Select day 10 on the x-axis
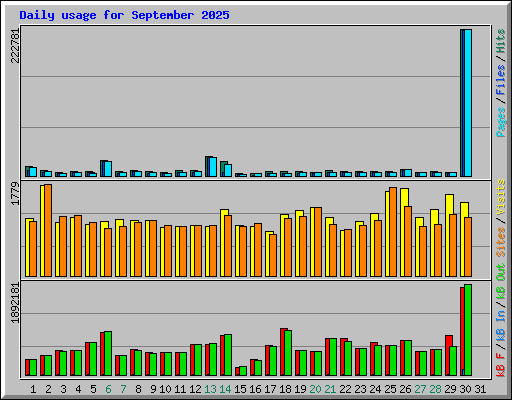This screenshot has width=512, height=400. [165, 389]
